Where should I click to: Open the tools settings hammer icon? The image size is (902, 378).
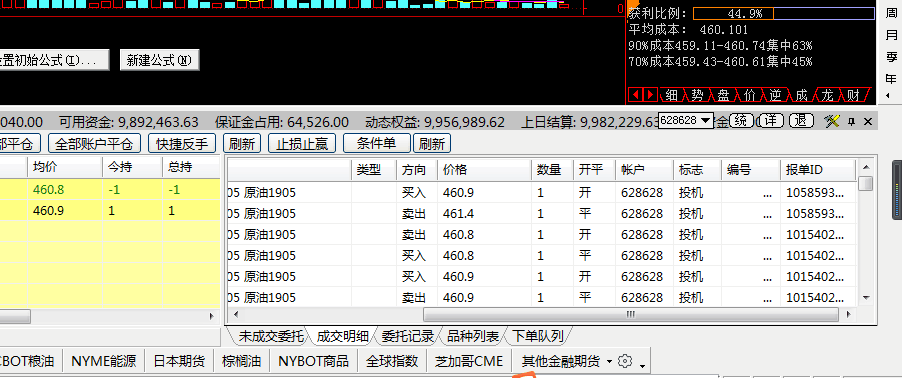[x=832, y=121]
